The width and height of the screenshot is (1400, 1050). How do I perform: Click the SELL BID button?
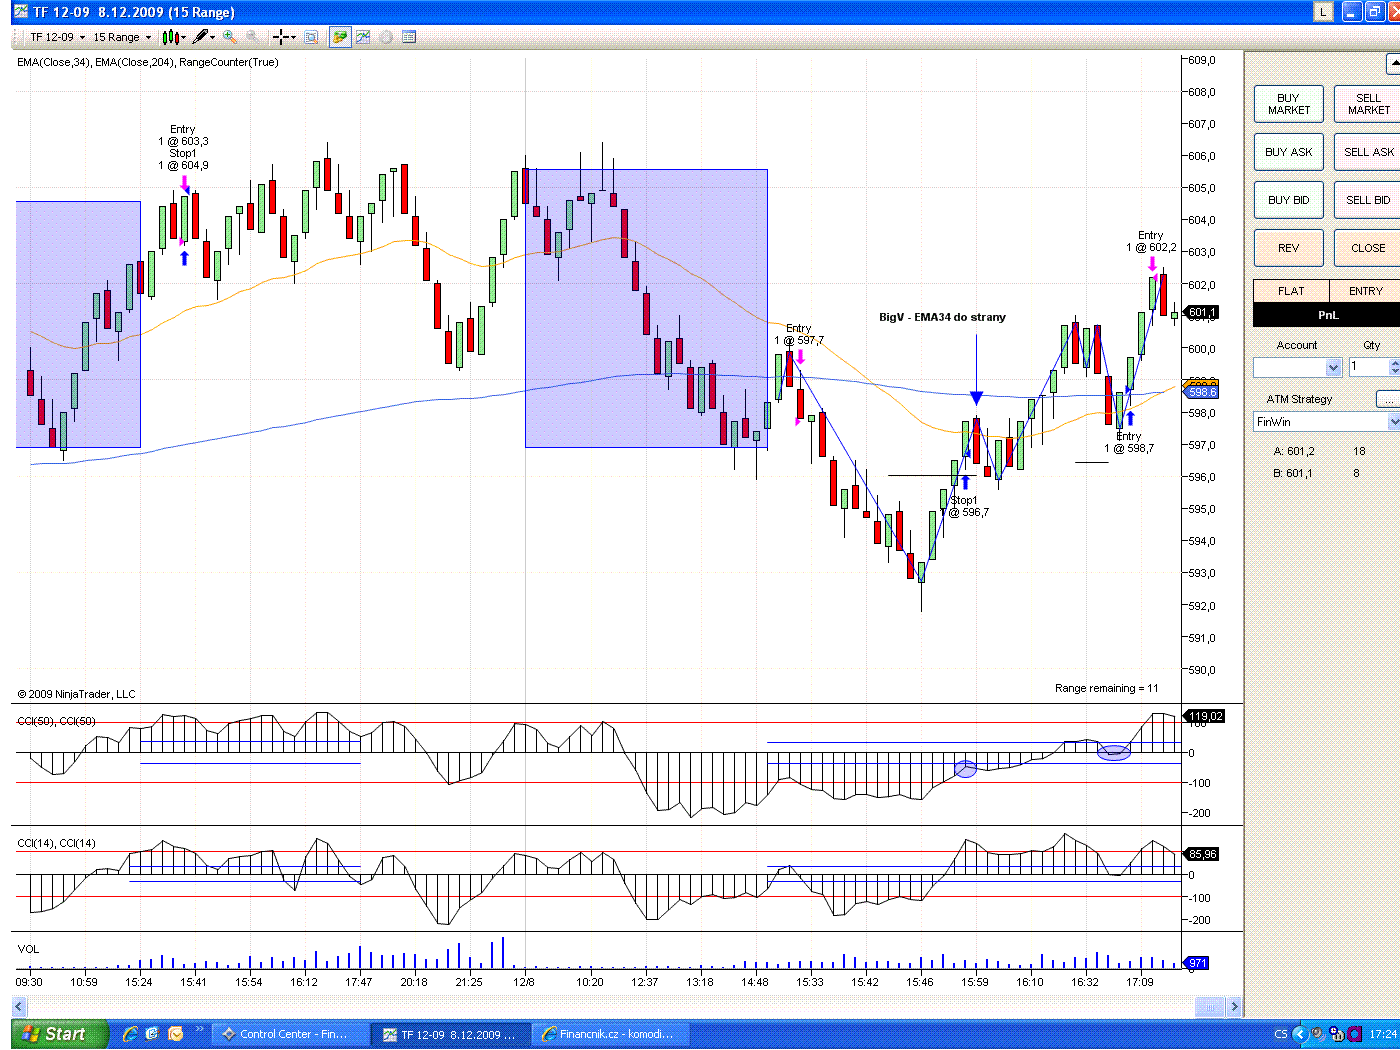pos(1368,200)
